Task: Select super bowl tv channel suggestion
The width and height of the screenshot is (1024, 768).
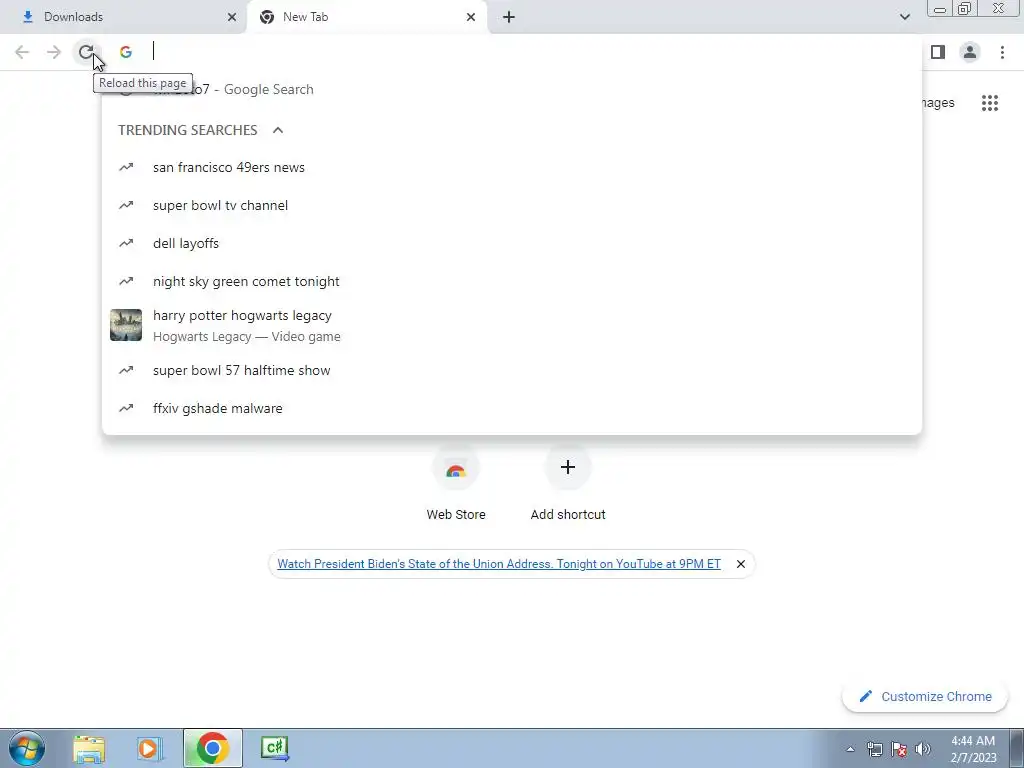Action: click(512, 205)
